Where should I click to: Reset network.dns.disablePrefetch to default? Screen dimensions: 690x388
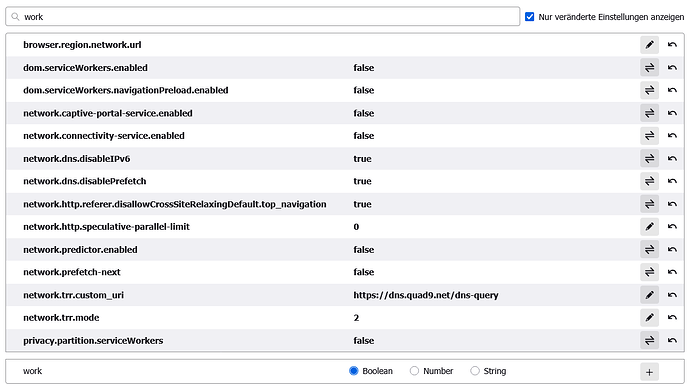click(672, 181)
